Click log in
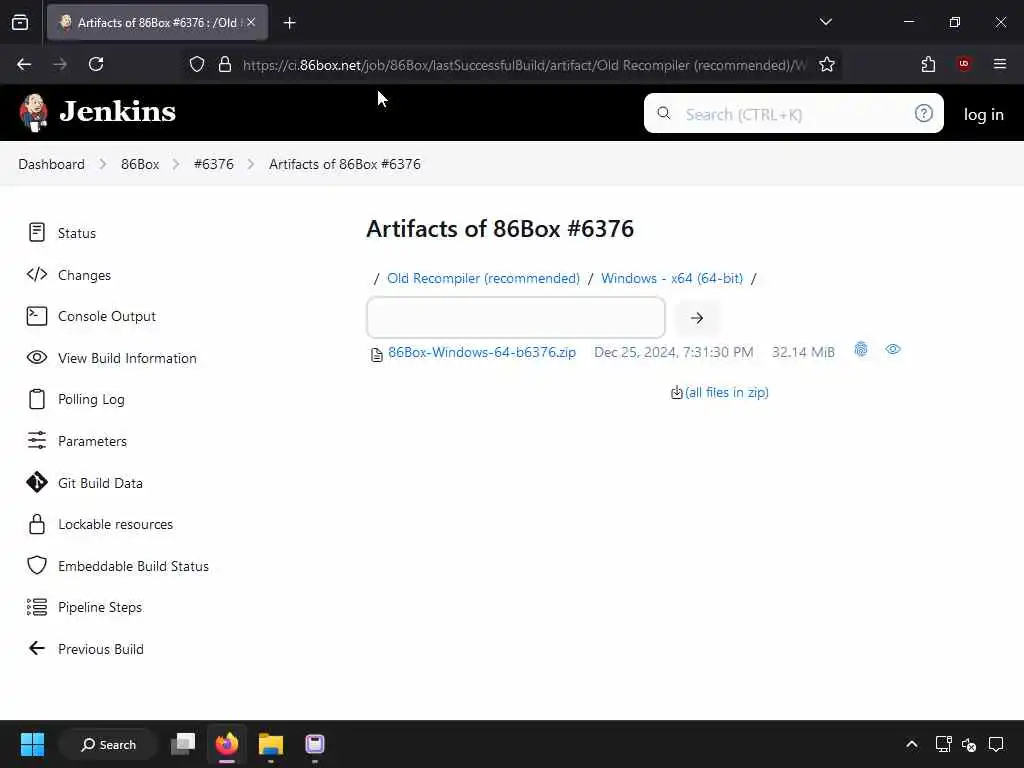The height and width of the screenshot is (768, 1024). pos(984,114)
